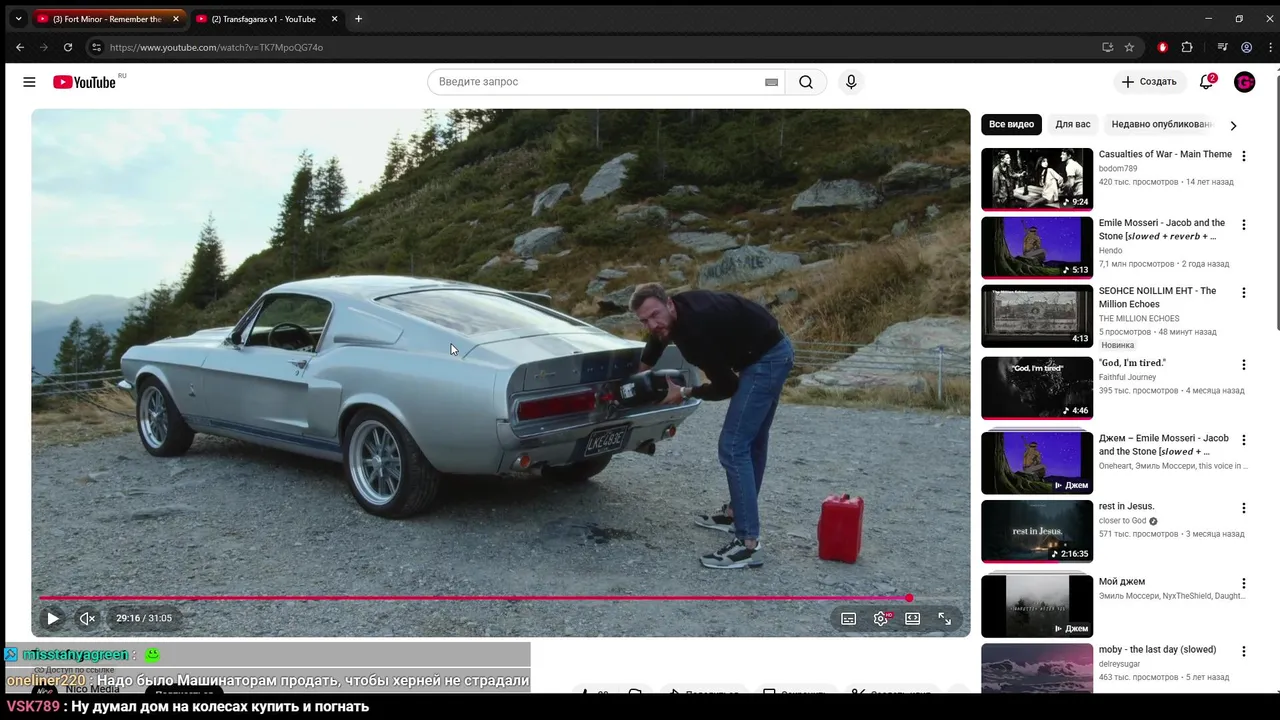Image resolution: width=1280 pixels, height=720 pixels.
Task: Open 'THE MILLION ECHOES' channel name
Action: point(1139,318)
